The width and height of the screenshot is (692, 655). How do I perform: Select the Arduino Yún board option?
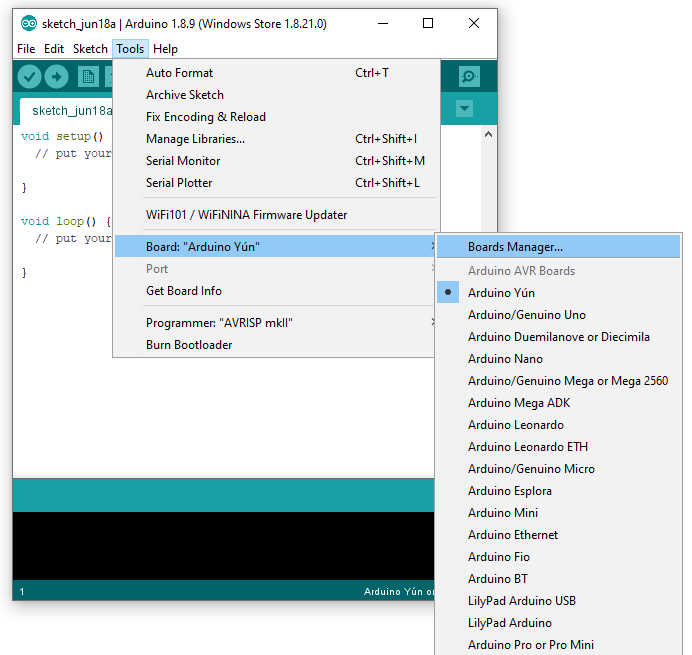(501, 293)
